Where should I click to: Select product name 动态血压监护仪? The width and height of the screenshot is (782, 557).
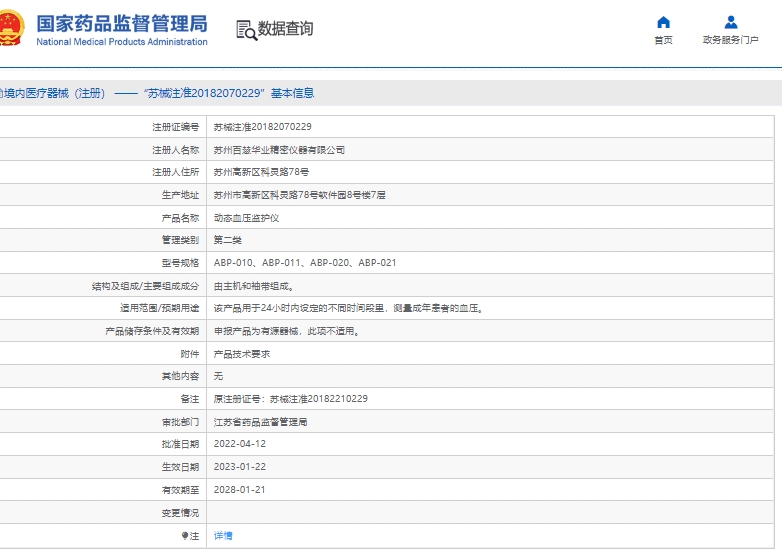coord(246,218)
